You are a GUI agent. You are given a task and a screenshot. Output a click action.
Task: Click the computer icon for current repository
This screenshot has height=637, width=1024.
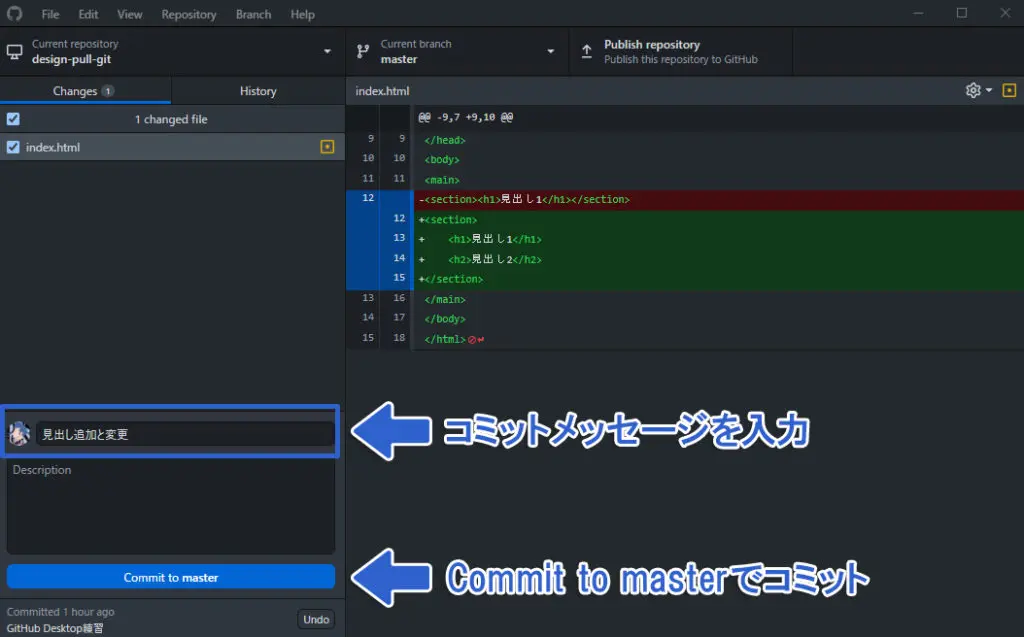(x=14, y=52)
